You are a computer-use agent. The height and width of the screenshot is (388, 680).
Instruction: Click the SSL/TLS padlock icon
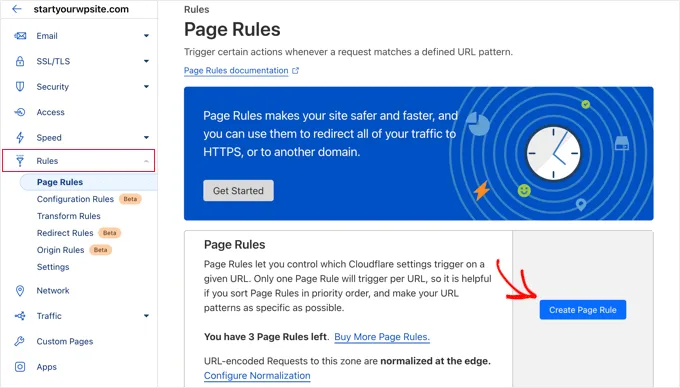pos(20,61)
